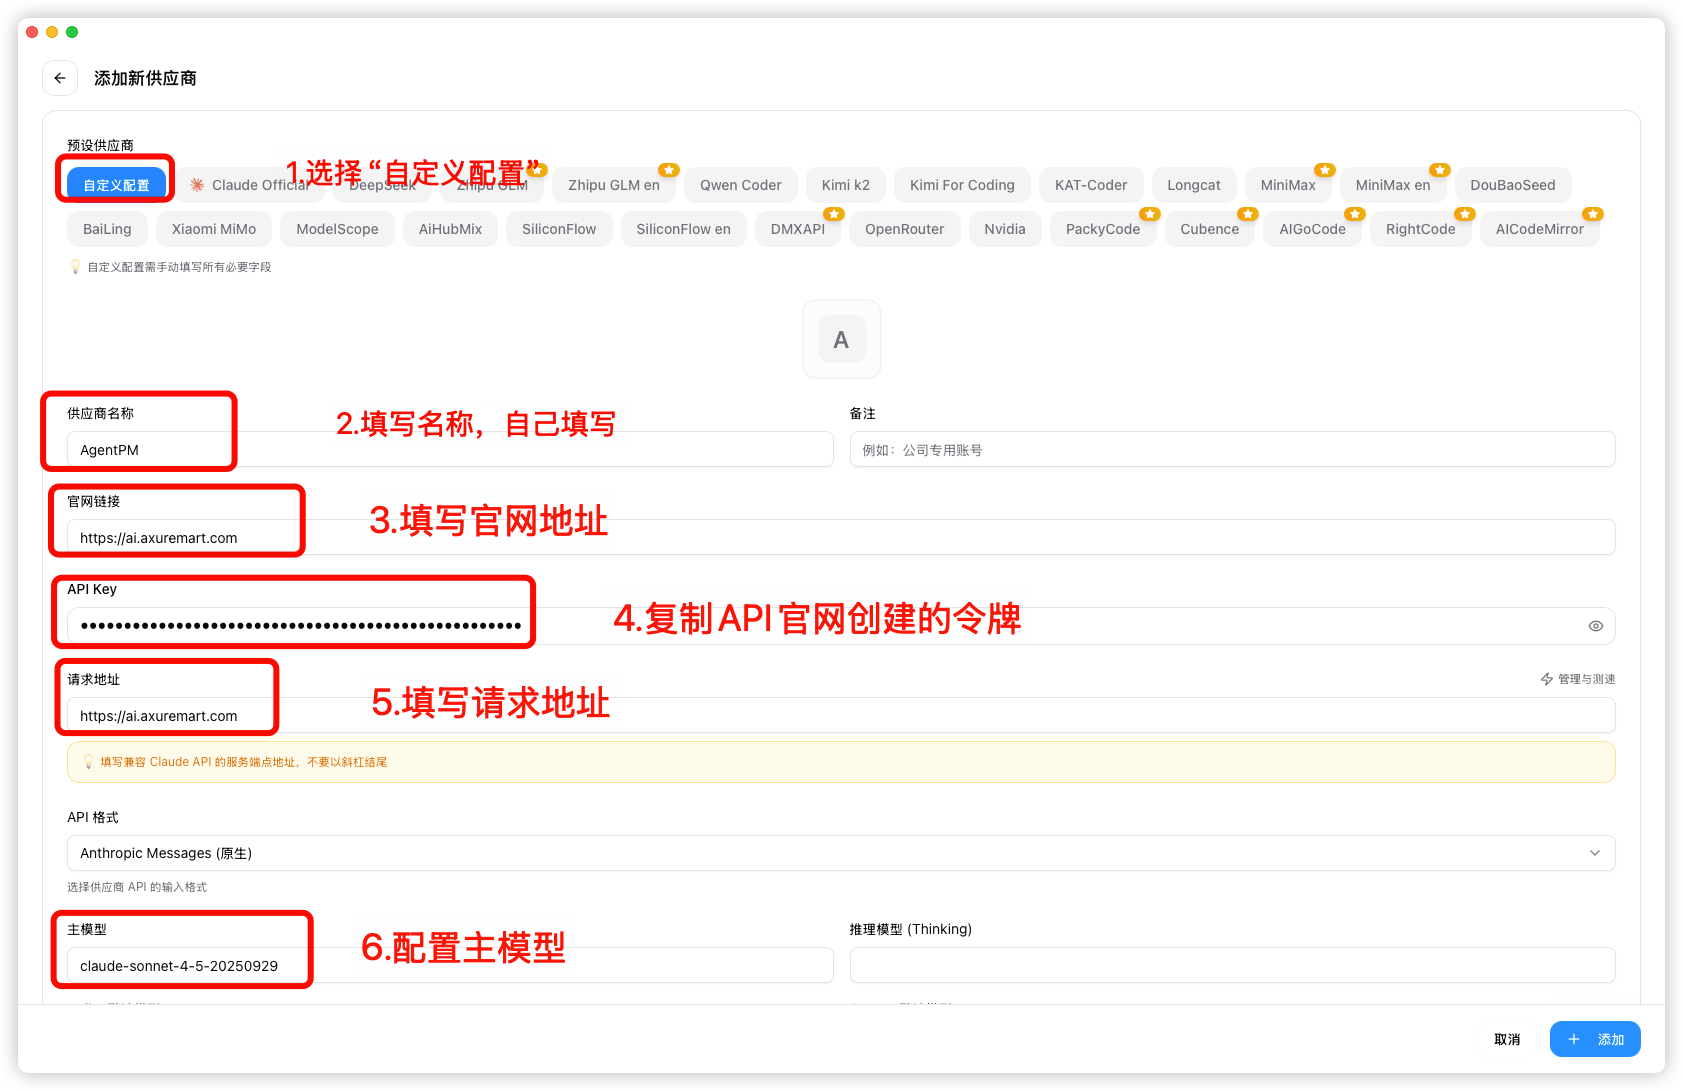1683x1091 pixels.
Task: Select the MiniMax en preset
Action: [x=1393, y=185]
